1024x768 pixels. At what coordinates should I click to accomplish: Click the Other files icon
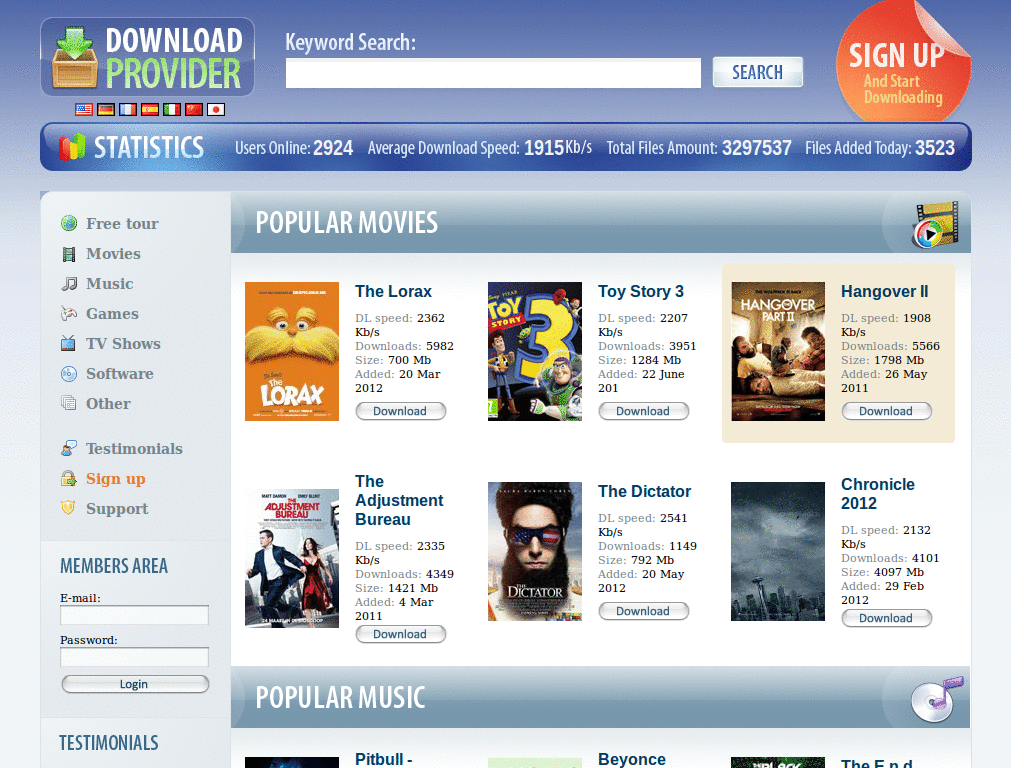(x=69, y=403)
